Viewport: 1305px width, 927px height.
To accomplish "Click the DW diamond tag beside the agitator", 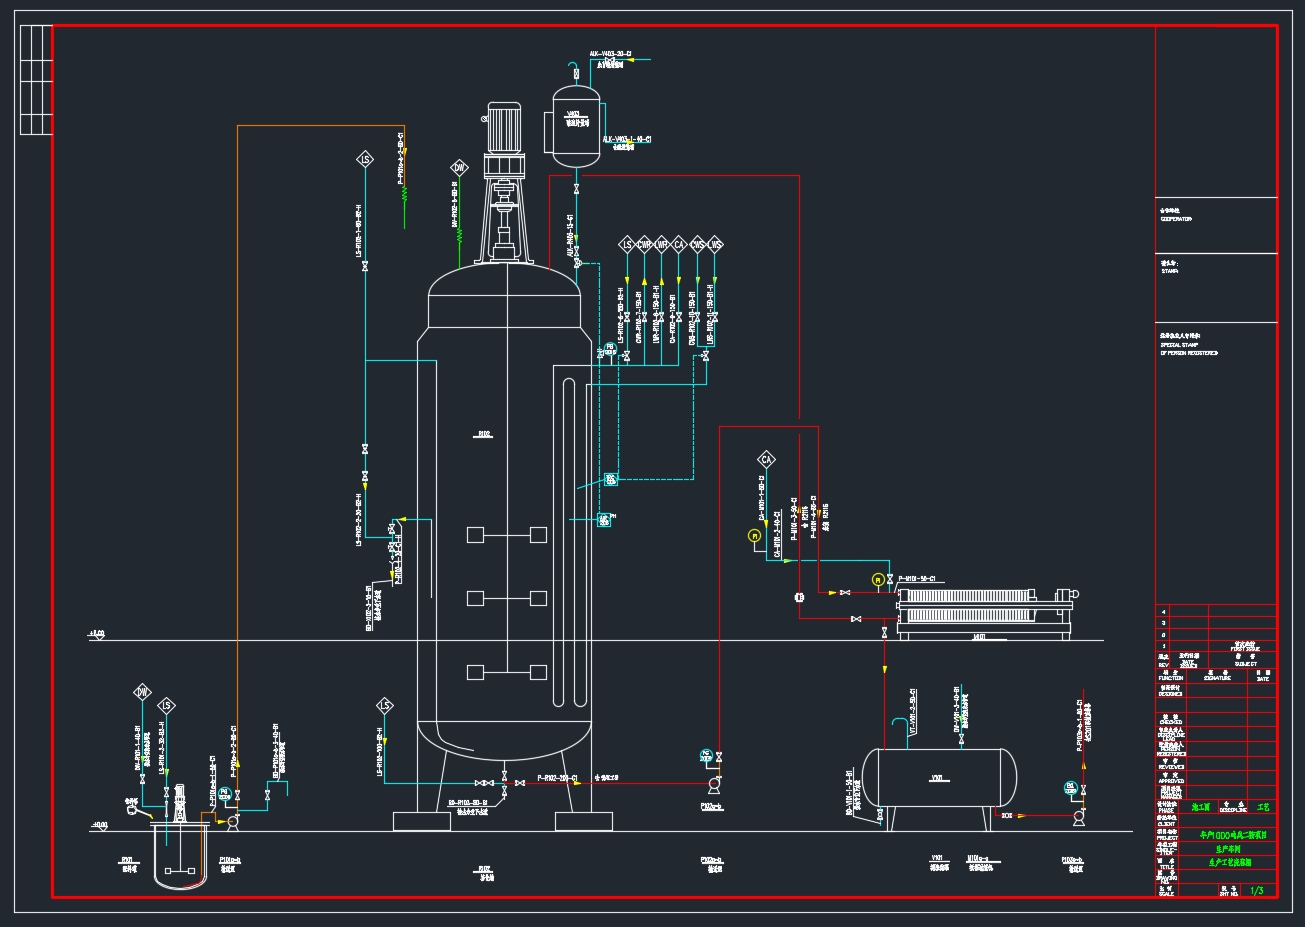I will coord(459,168).
